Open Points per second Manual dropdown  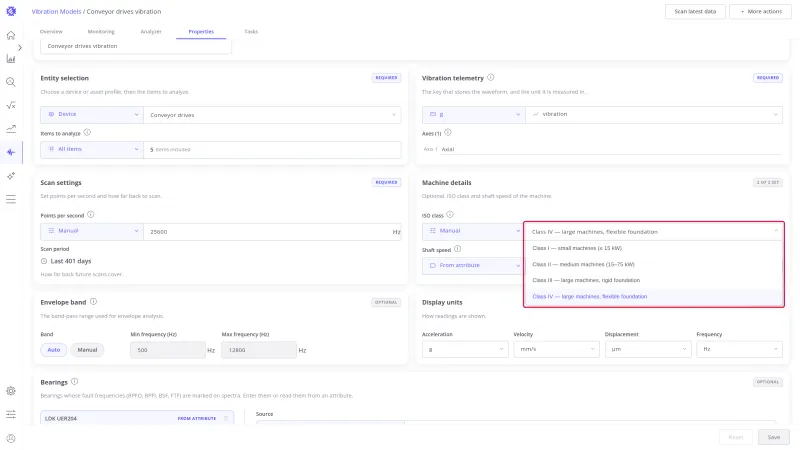[x=92, y=231]
